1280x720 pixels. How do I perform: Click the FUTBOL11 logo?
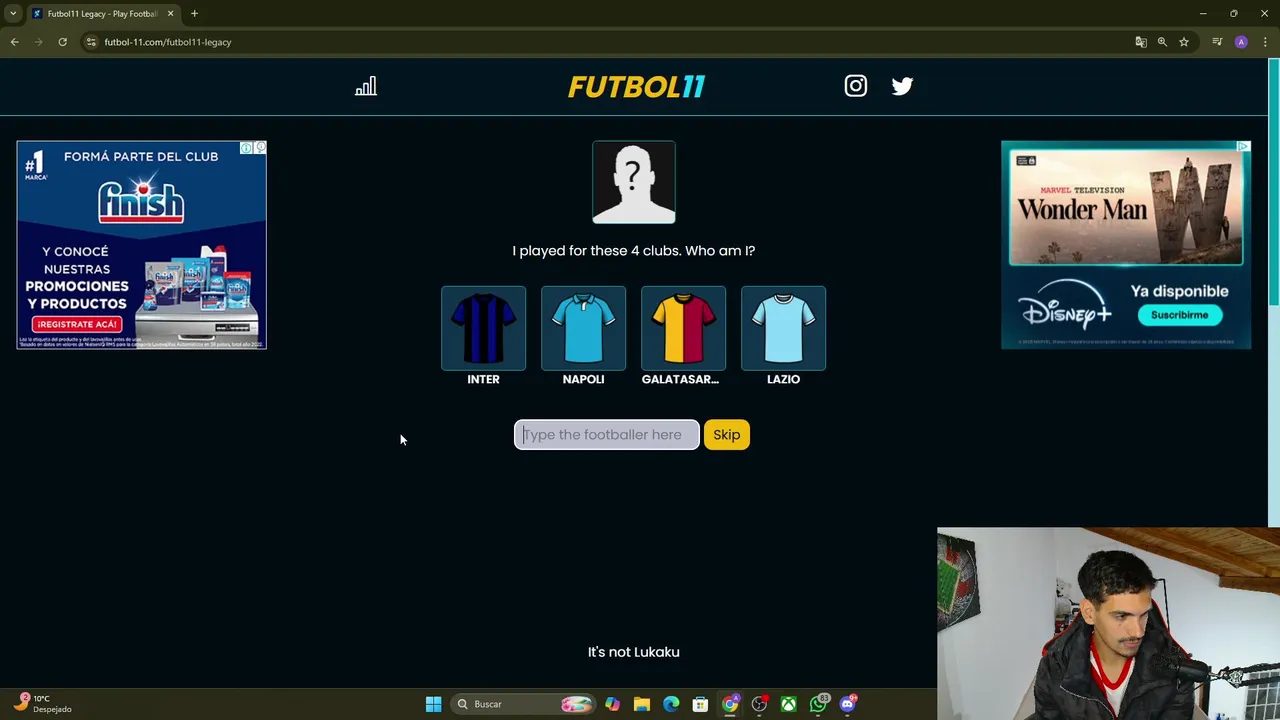pyautogui.click(x=636, y=87)
